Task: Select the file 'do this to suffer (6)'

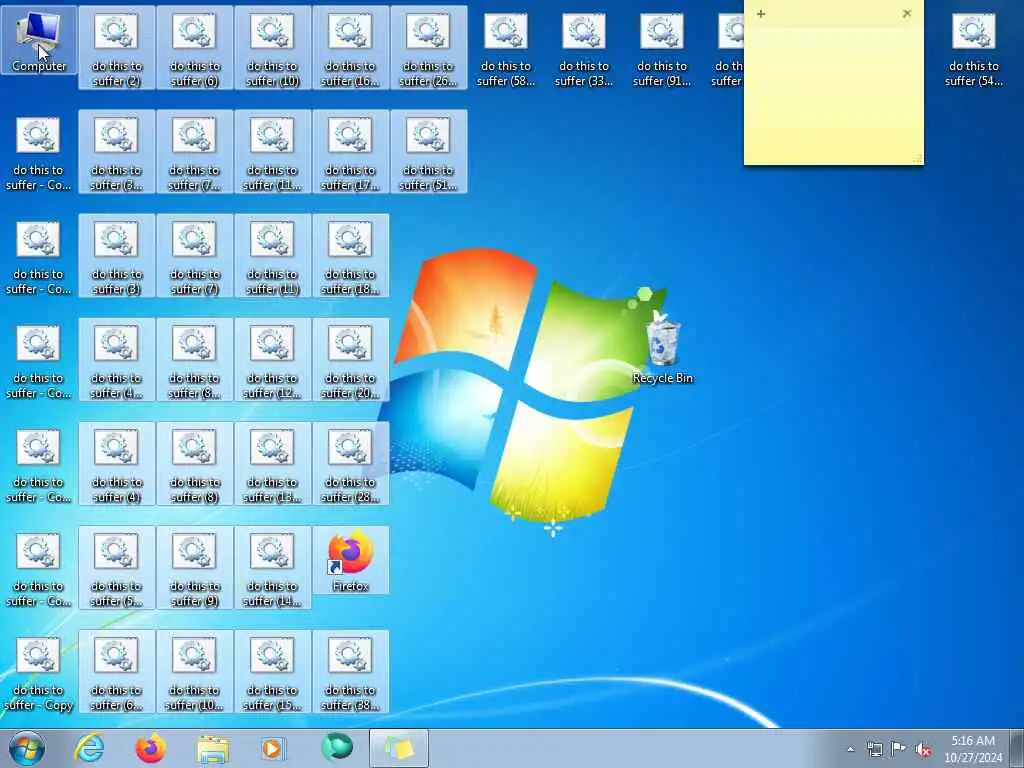Action: tap(195, 48)
